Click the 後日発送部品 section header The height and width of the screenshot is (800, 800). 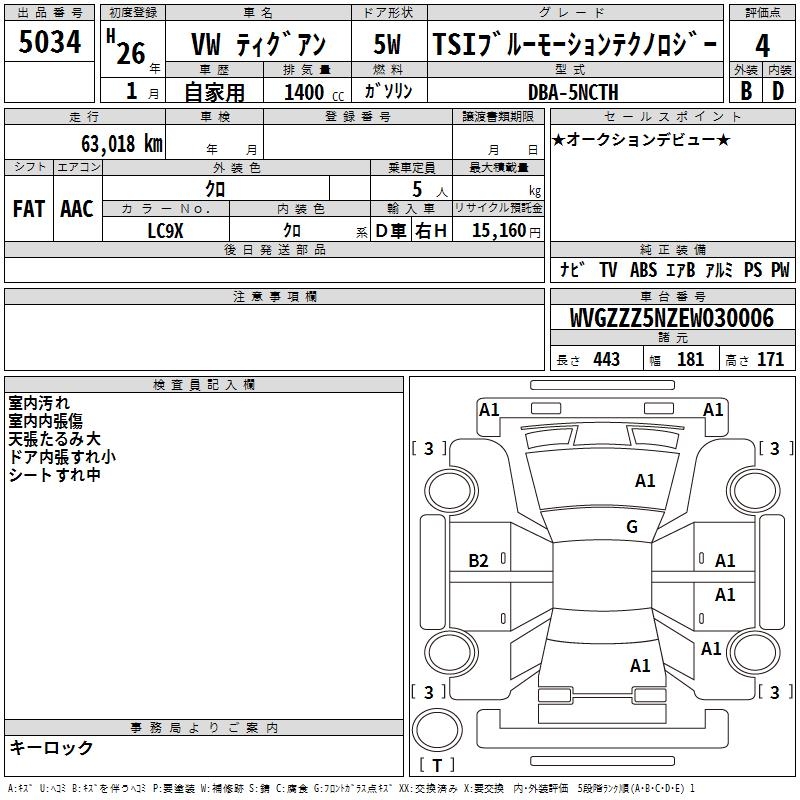274,249
